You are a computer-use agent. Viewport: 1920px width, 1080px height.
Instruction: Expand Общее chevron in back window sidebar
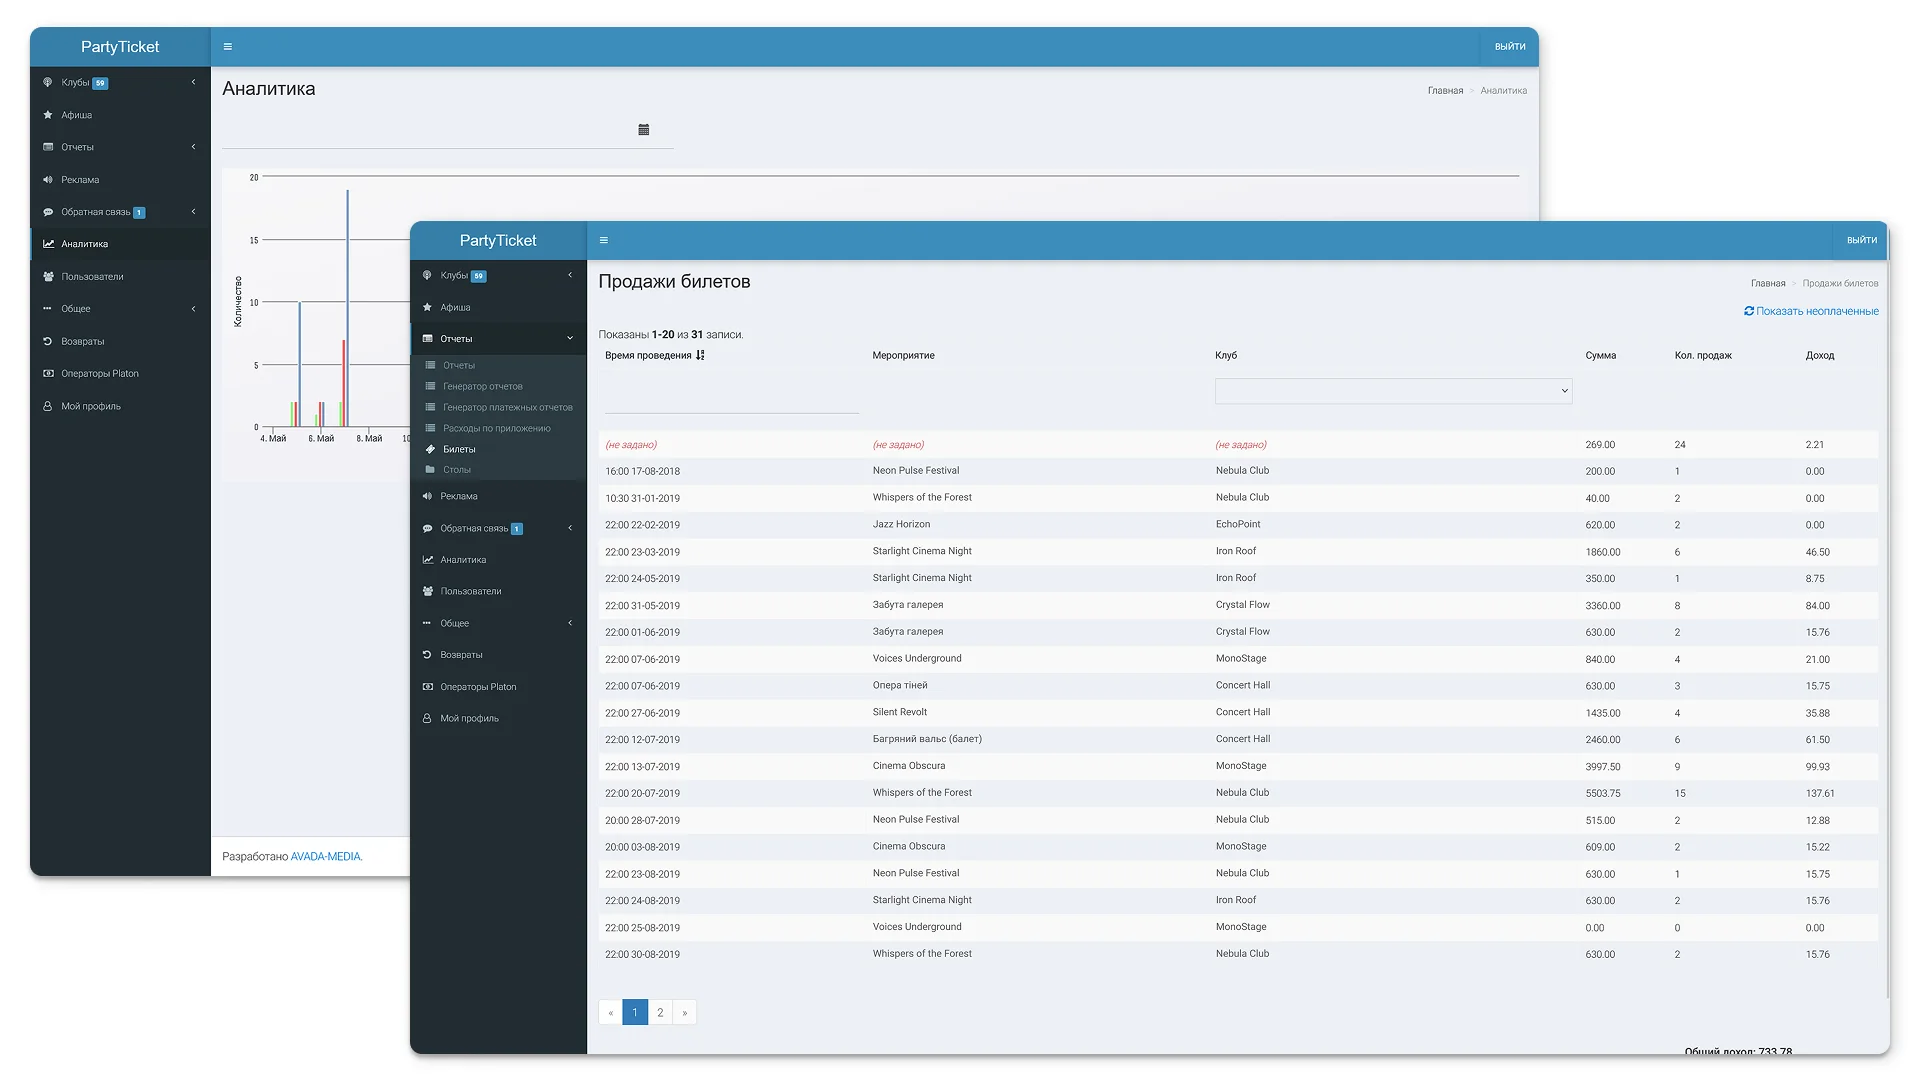click(194, 309)
